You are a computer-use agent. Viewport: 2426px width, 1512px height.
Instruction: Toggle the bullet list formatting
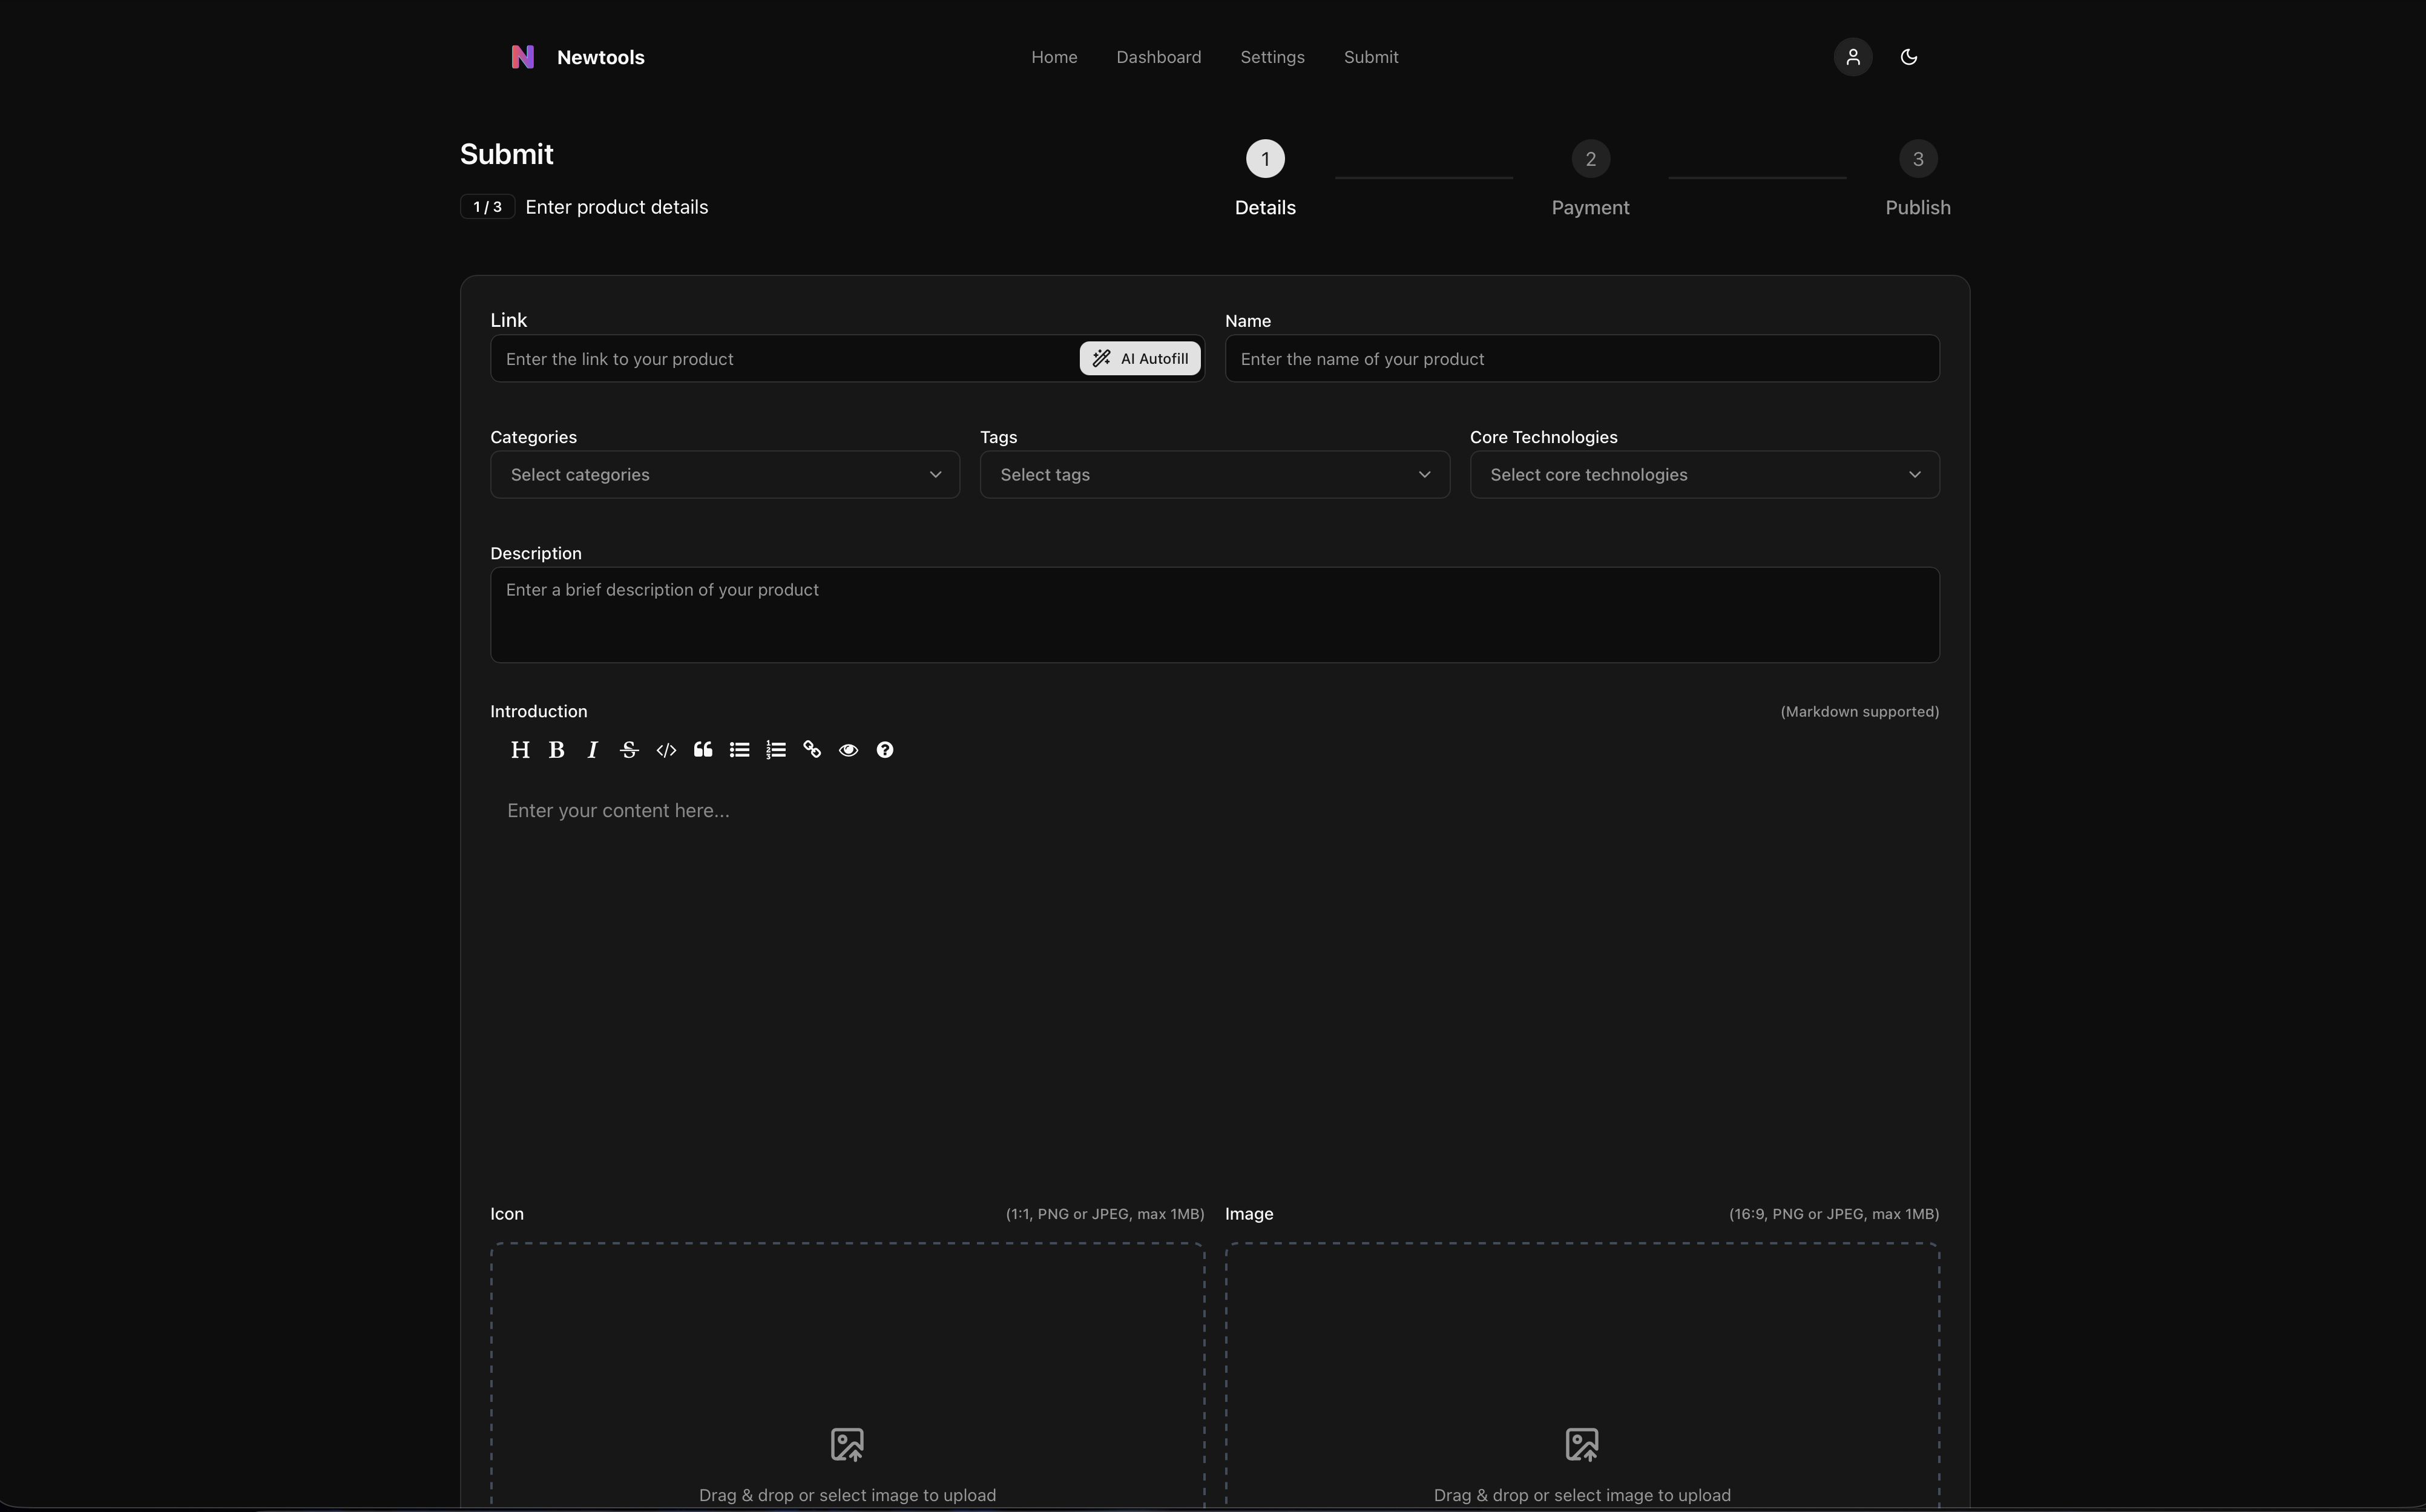(740, 749)
